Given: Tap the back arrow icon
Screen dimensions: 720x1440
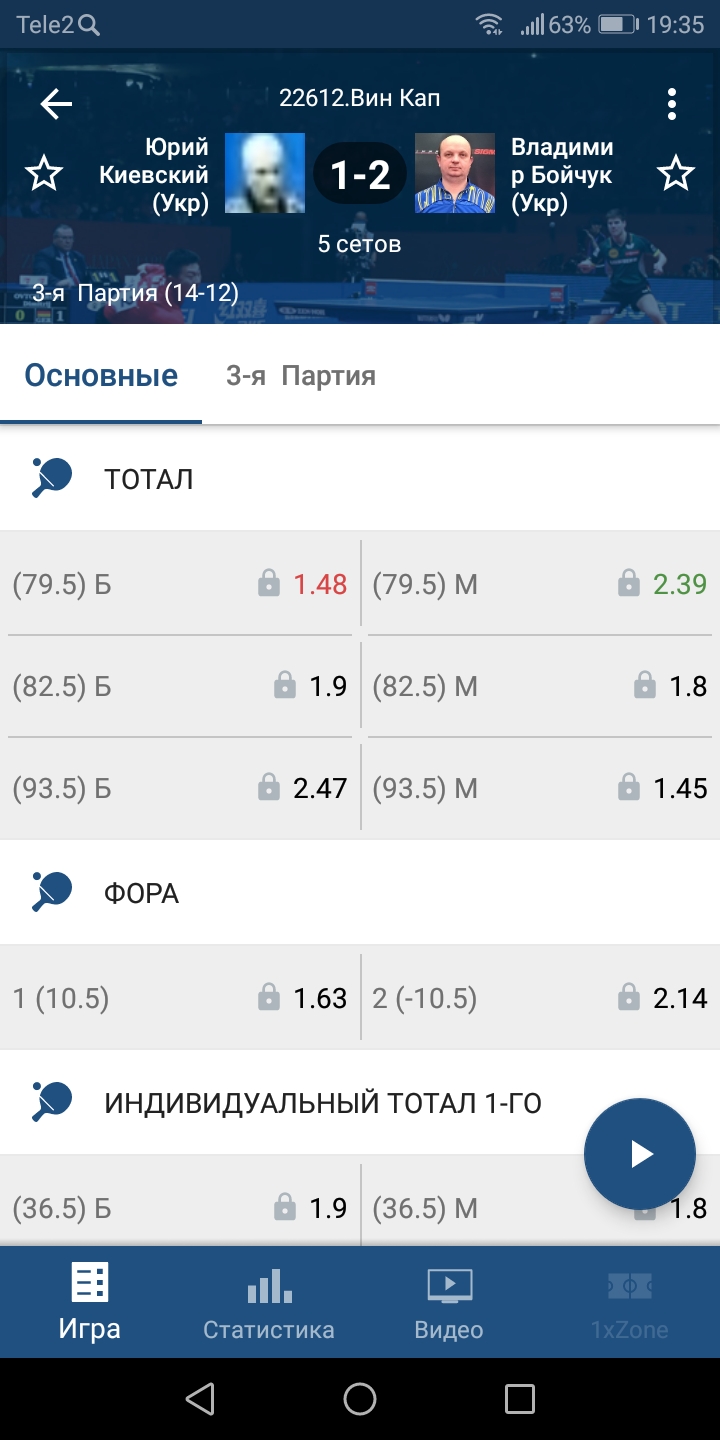Looking at the screenshot, I should [x=56, y=104].
